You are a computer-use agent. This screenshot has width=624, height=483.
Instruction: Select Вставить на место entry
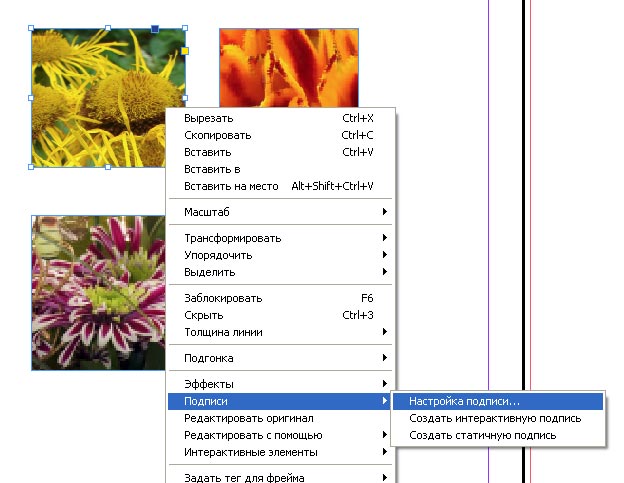[x=280, y=186]
